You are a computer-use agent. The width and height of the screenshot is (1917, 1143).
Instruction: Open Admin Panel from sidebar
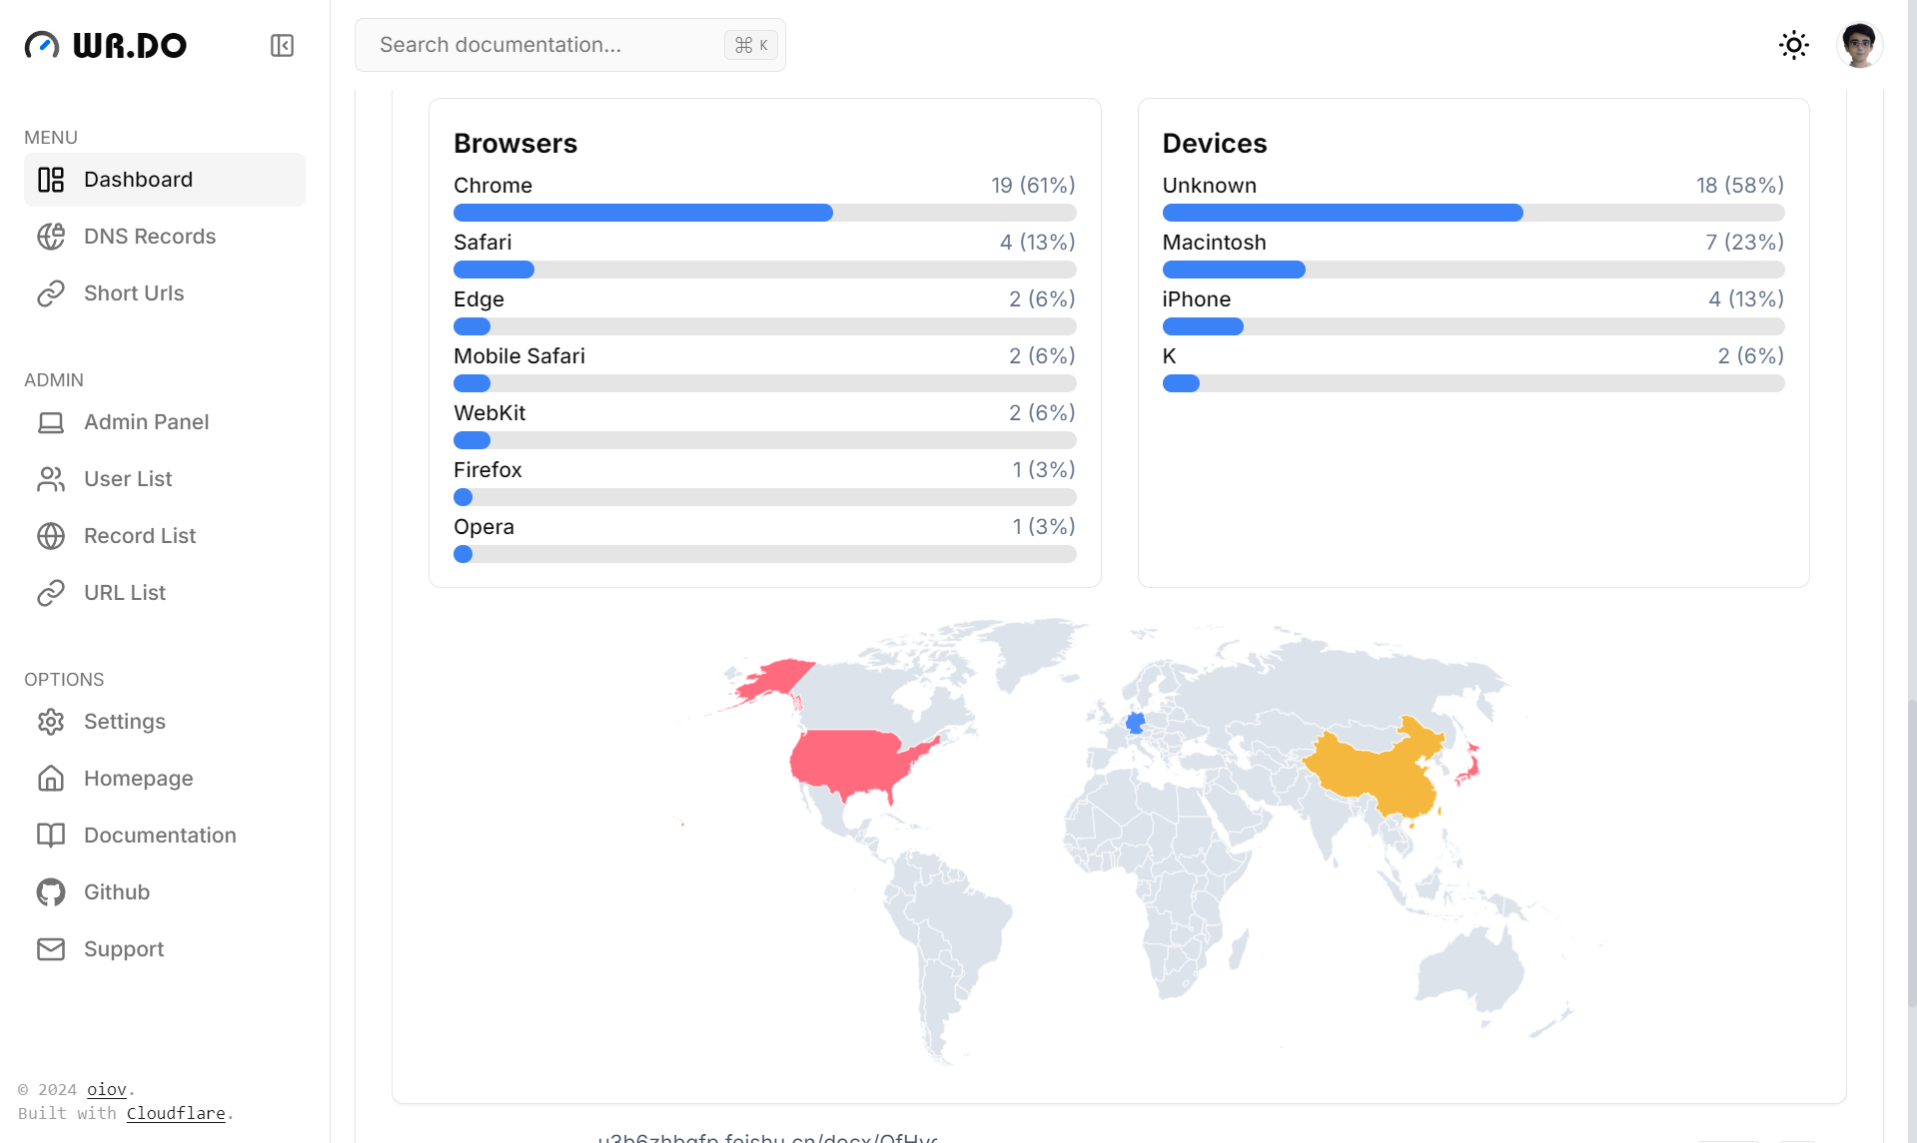tap(146, 422)
